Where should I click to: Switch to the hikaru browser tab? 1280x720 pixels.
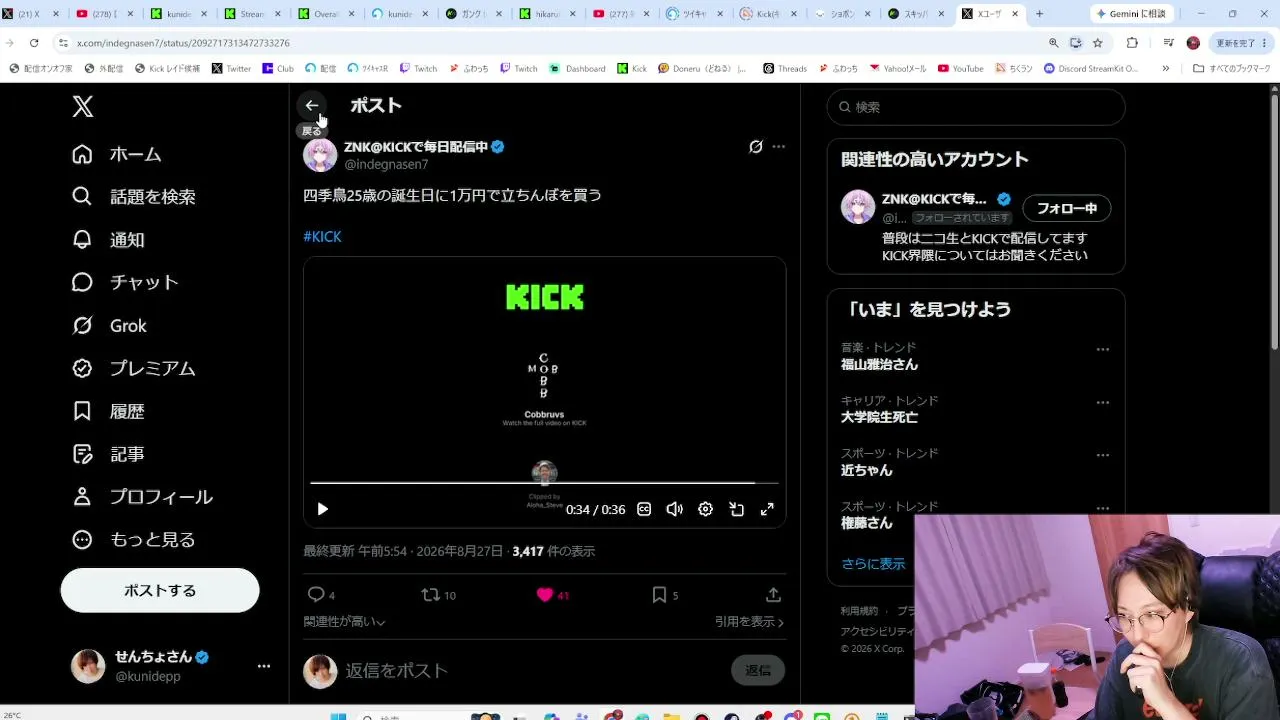click(x=545, y=14)
